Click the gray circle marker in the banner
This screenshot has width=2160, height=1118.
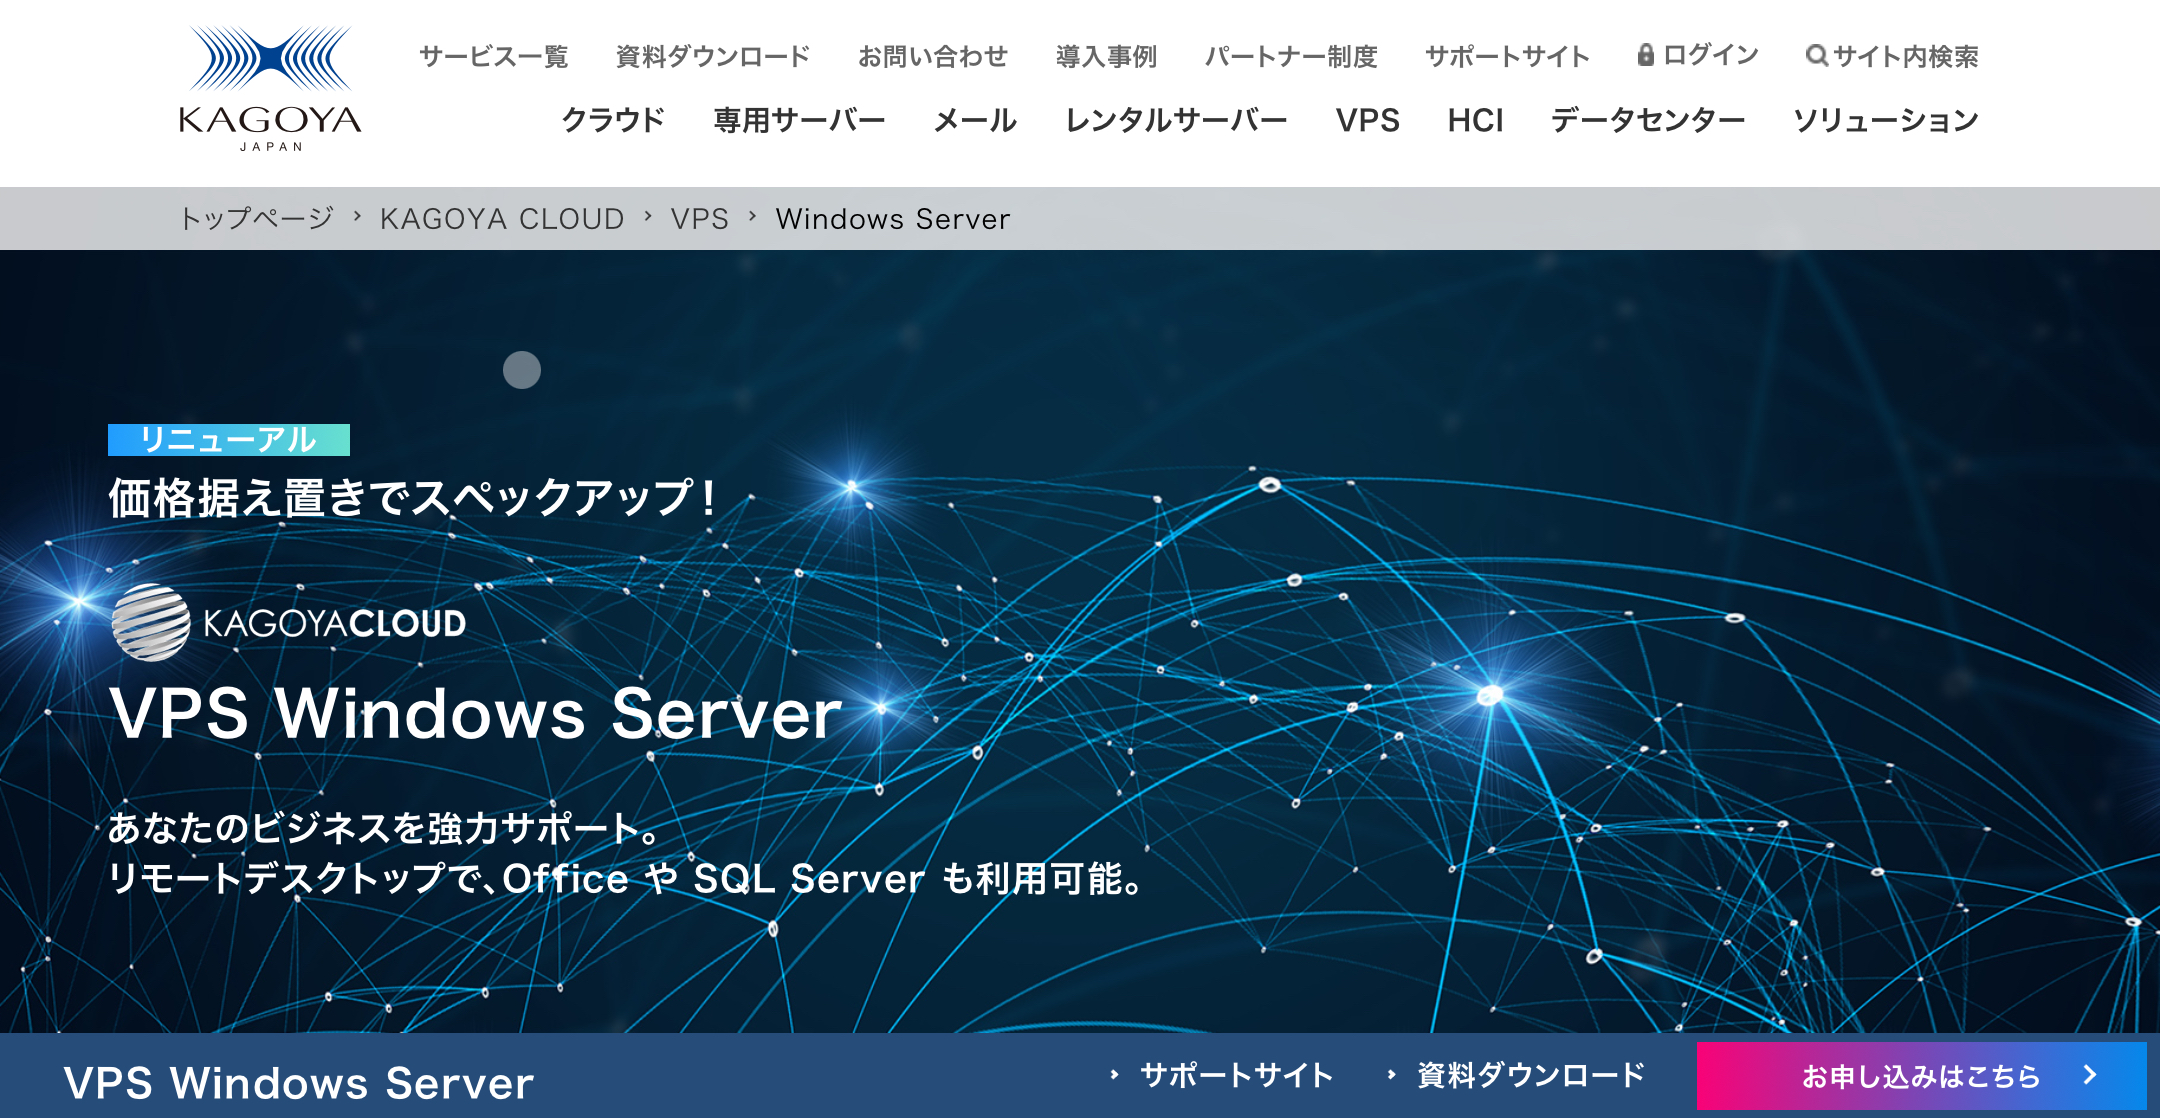click(522, 370)
